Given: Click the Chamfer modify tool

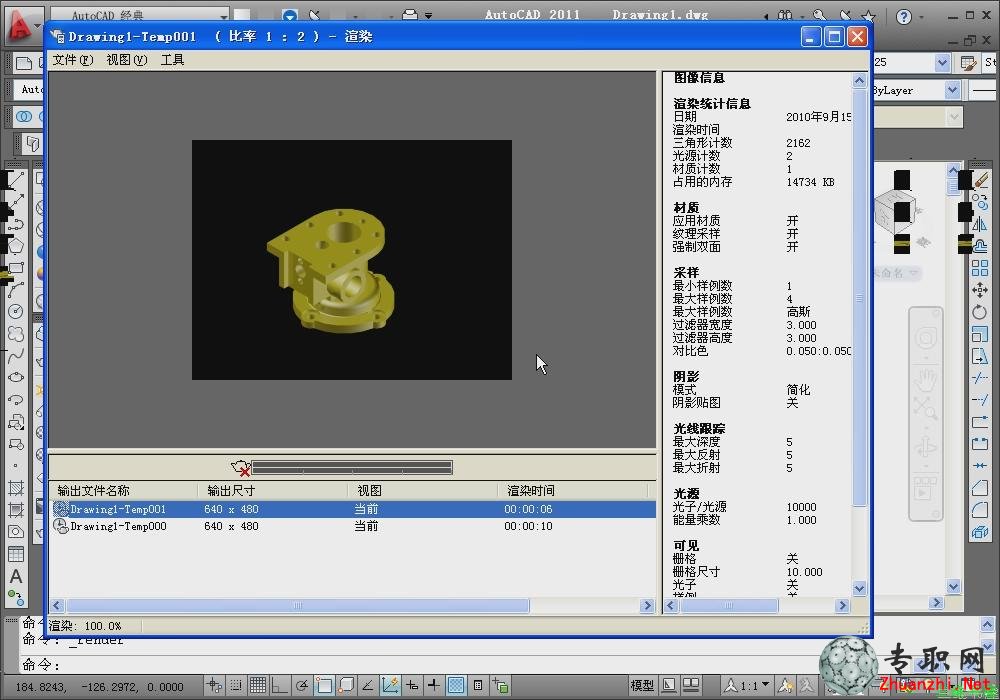Looking at the screenshot, I should coord(980,488).
